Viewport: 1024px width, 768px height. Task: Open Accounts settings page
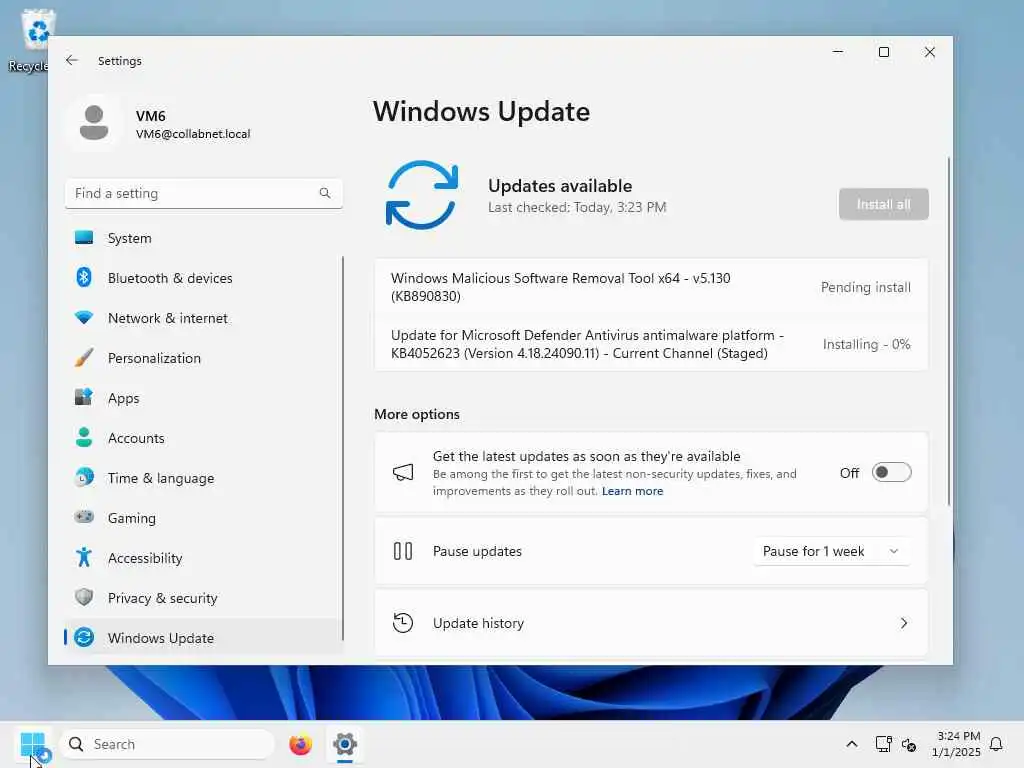204,438
